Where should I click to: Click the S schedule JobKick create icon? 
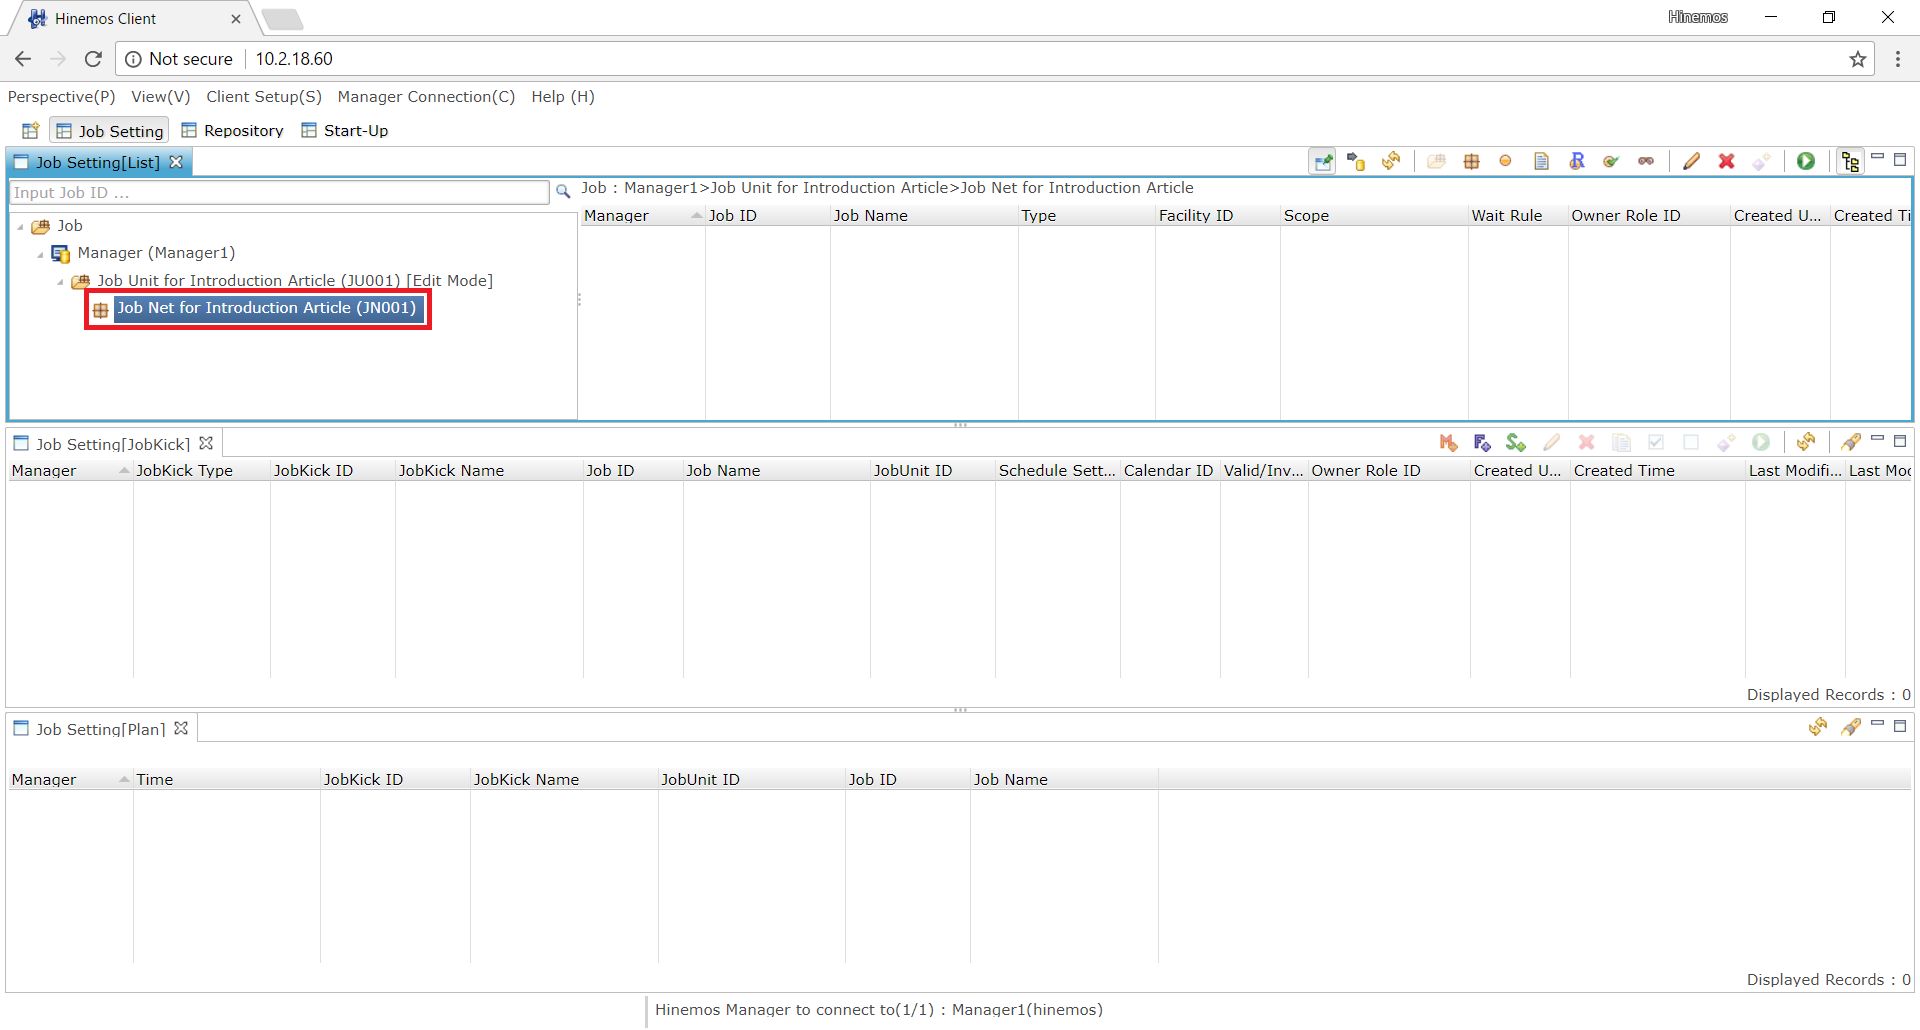click(1516, 442)
